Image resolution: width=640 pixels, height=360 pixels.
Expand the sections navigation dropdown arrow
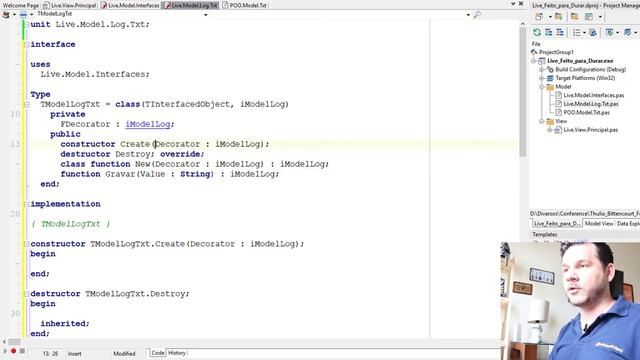[x=14, y=15]
